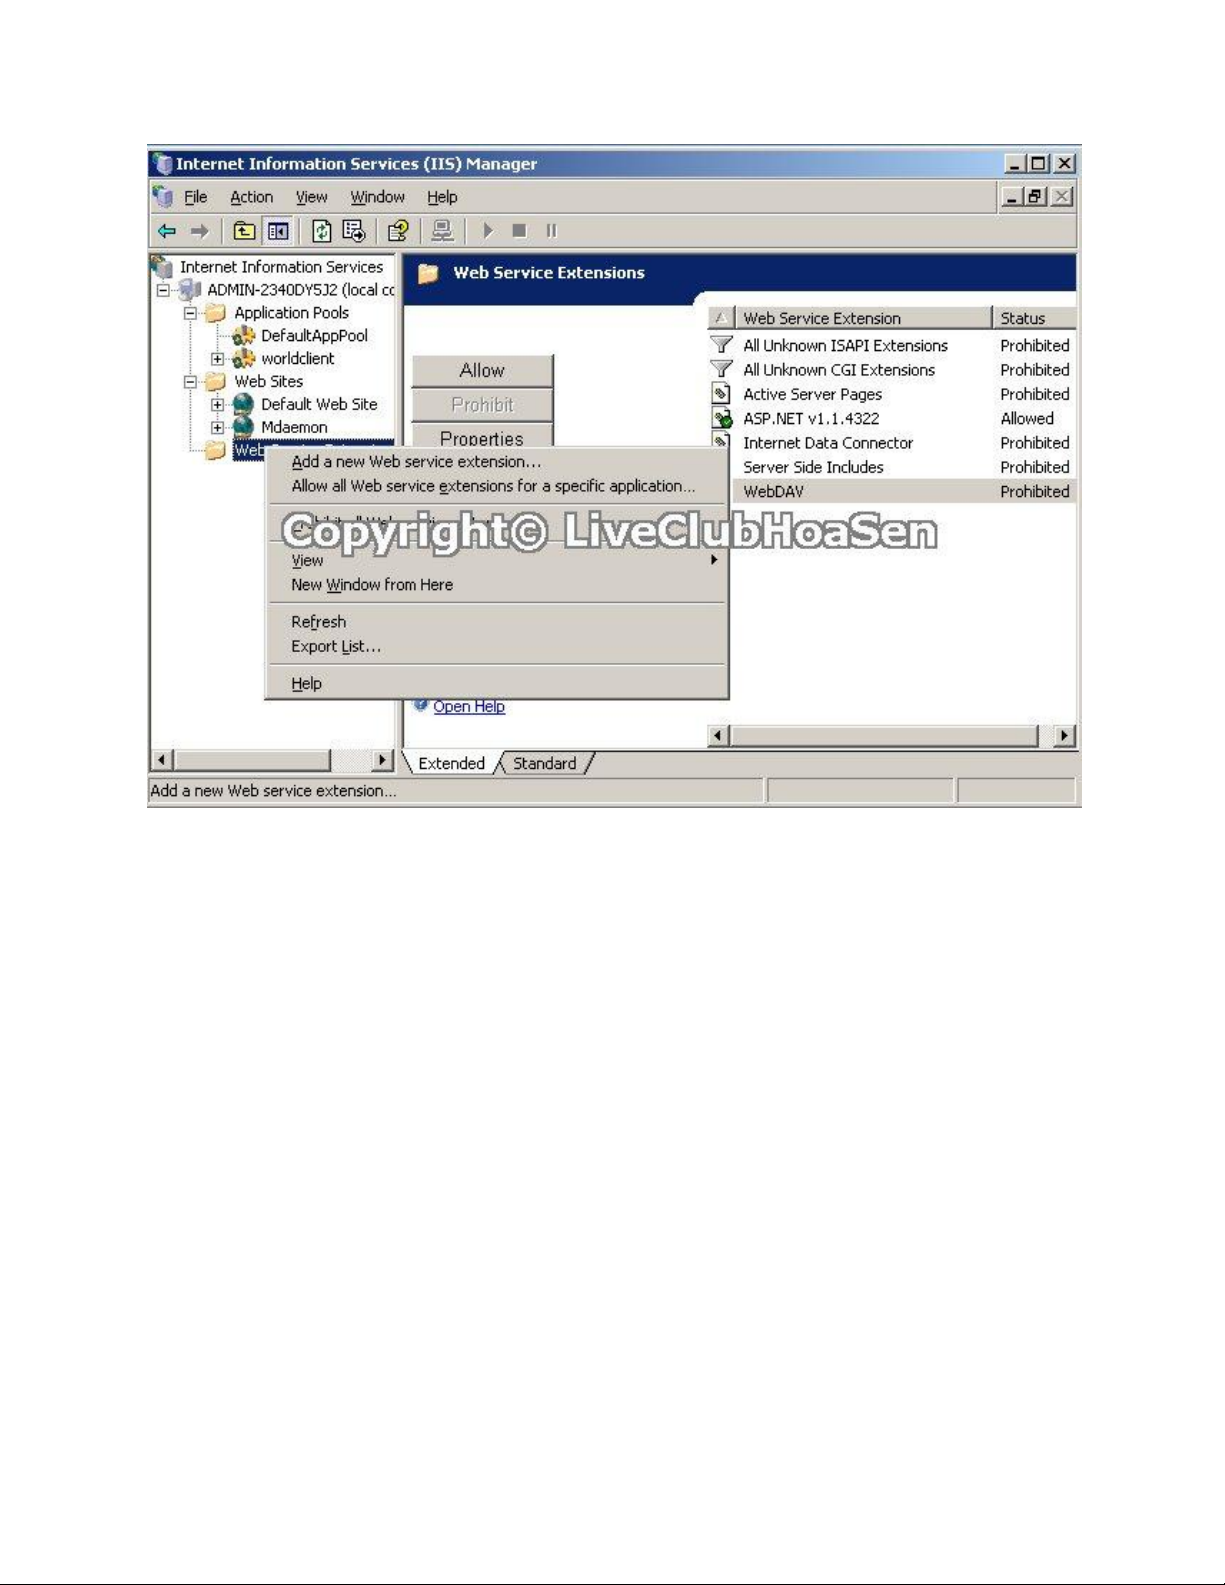Sort by the Status column header
Image resolution: width=1225 pixels, height=1585 pixels.
click(1034, 318)
